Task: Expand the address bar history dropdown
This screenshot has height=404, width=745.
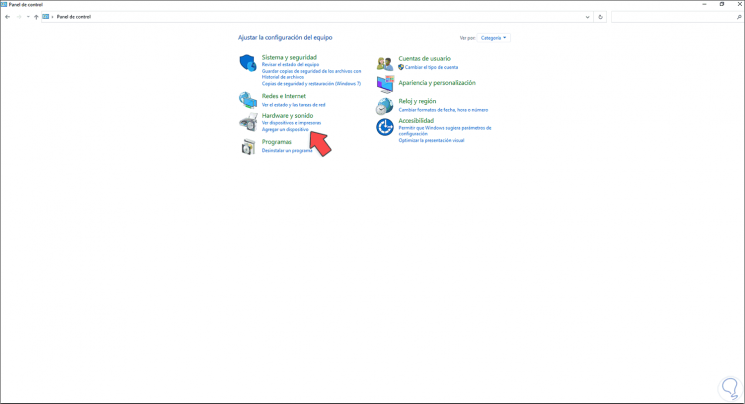Action: 587,17
